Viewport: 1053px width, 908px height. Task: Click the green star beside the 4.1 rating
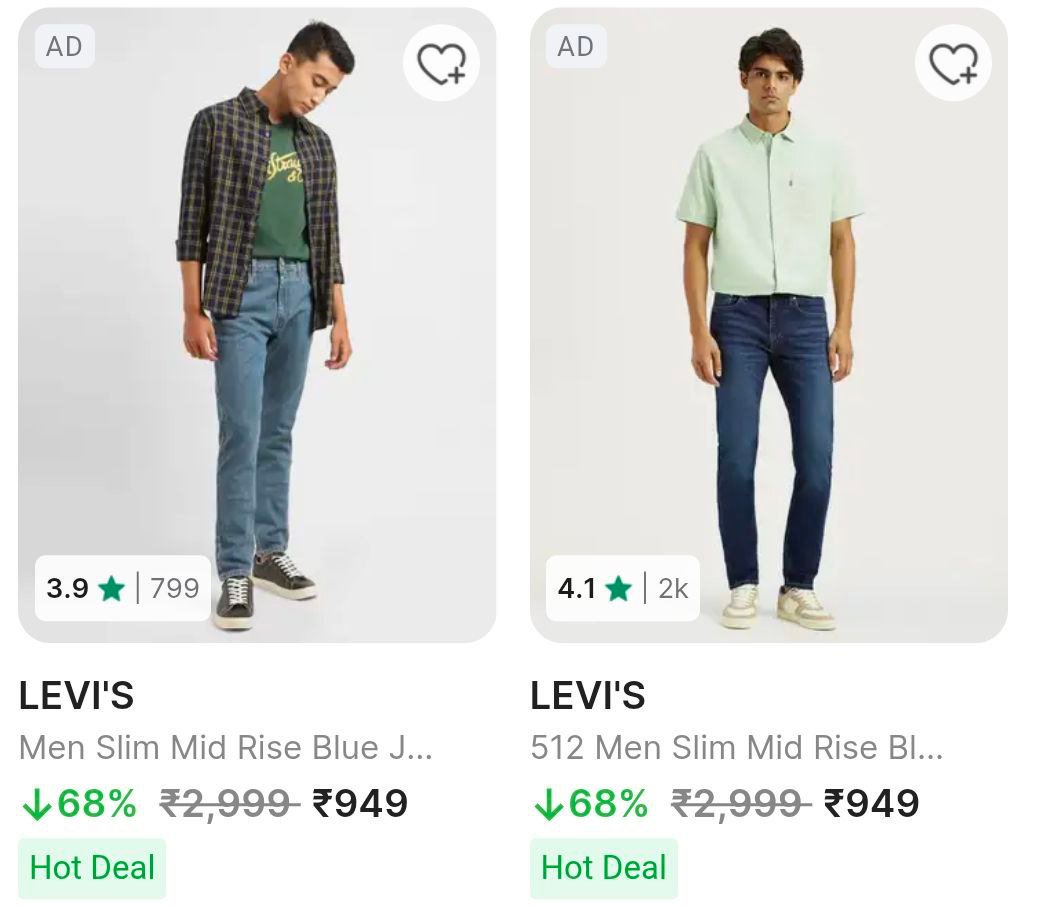tap(619, 589)
